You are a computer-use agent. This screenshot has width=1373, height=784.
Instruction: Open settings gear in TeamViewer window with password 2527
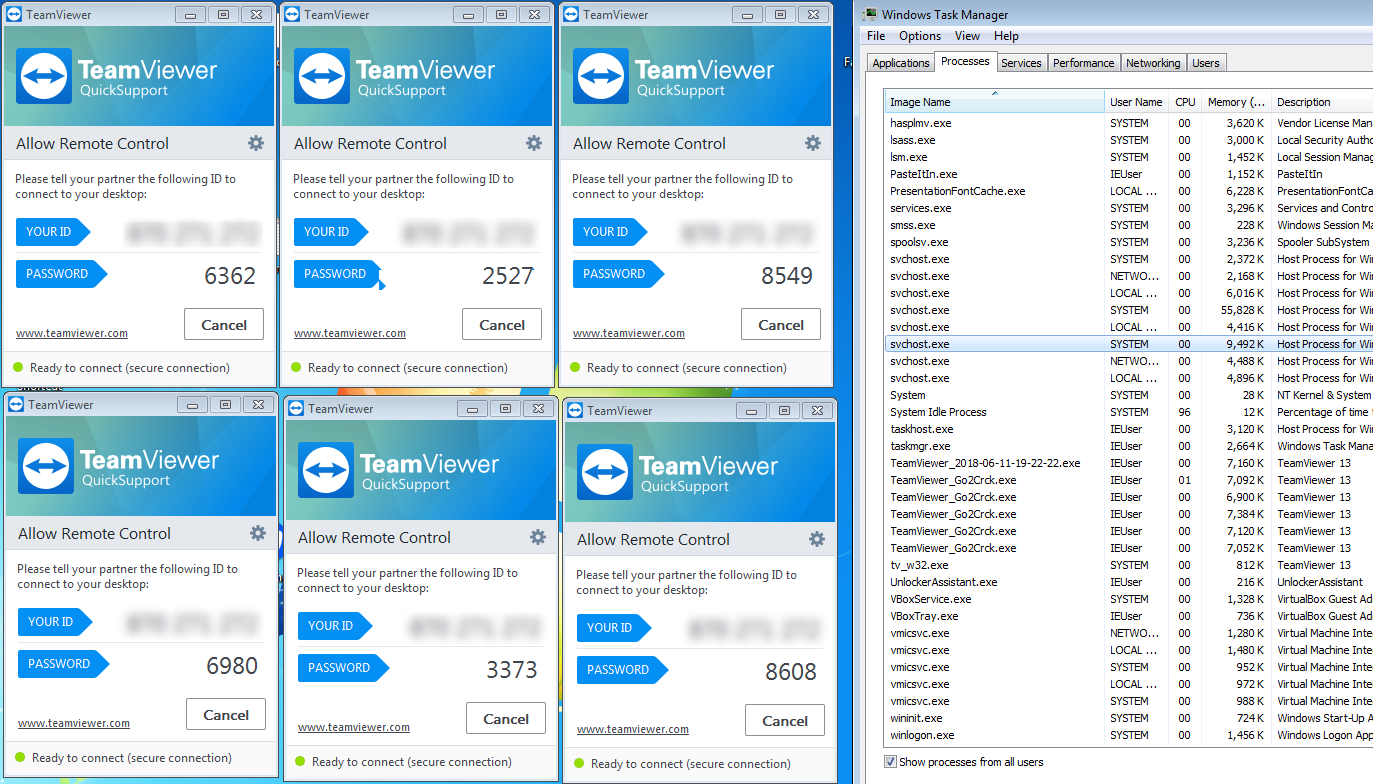[534, 143]
